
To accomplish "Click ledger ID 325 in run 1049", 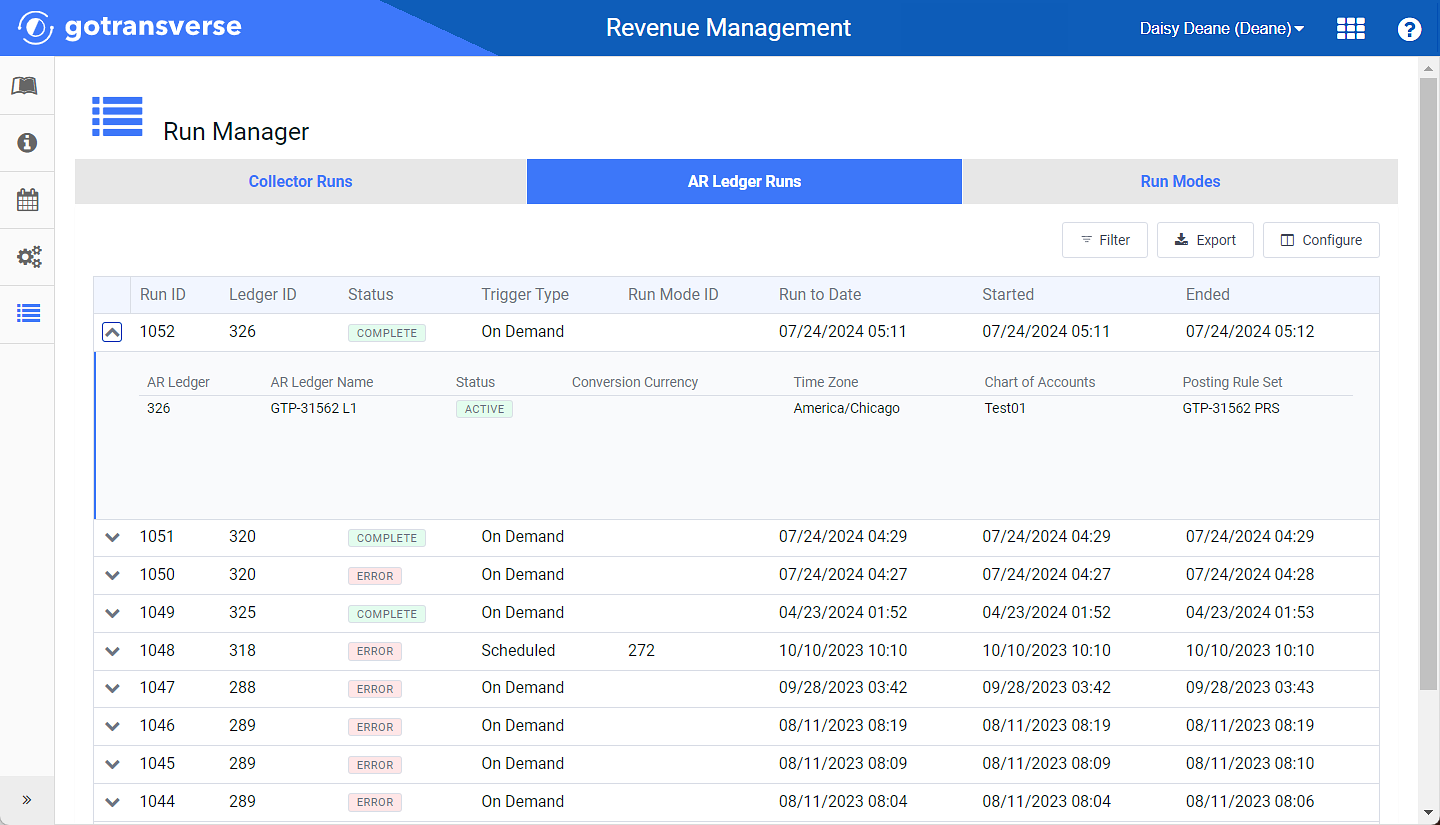I will 242,612.
